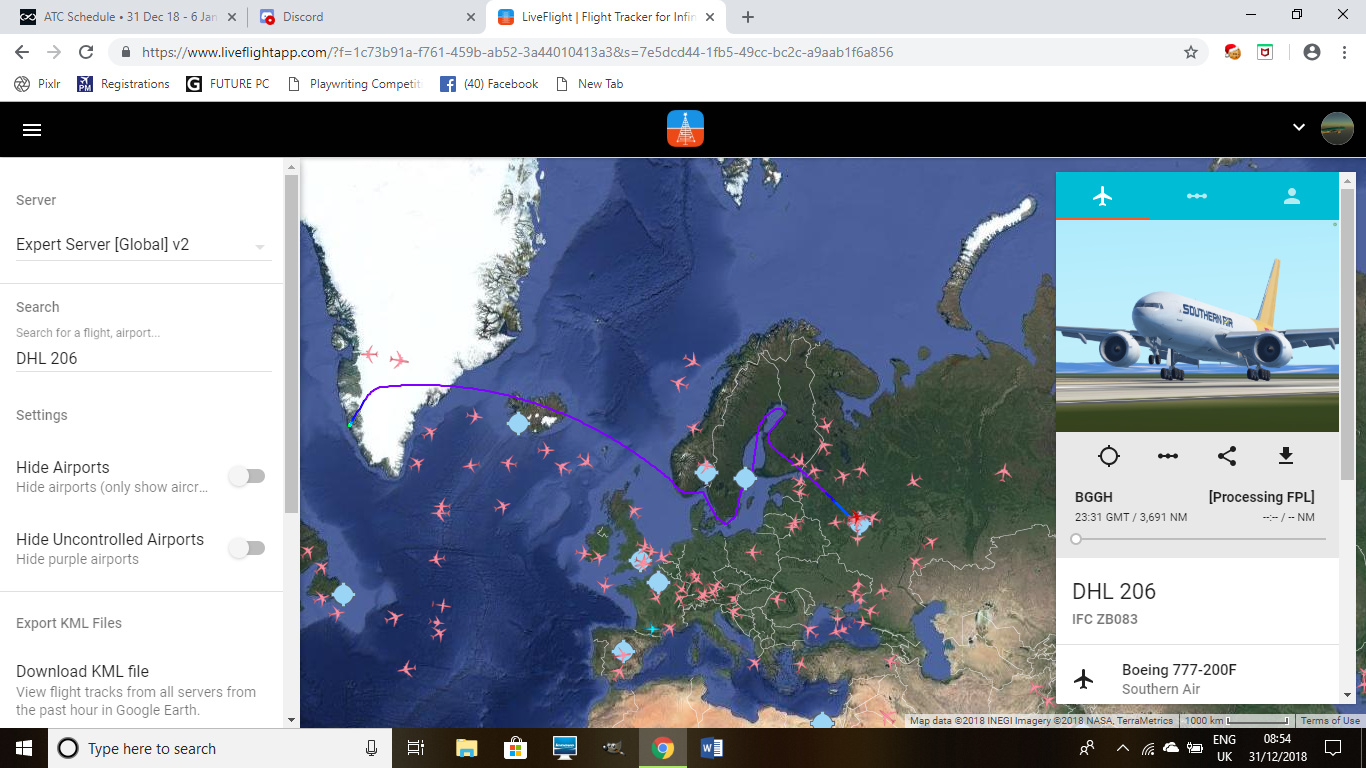
Task: Open Microsoft Word from the taskbar
Action: click(711, 748)
